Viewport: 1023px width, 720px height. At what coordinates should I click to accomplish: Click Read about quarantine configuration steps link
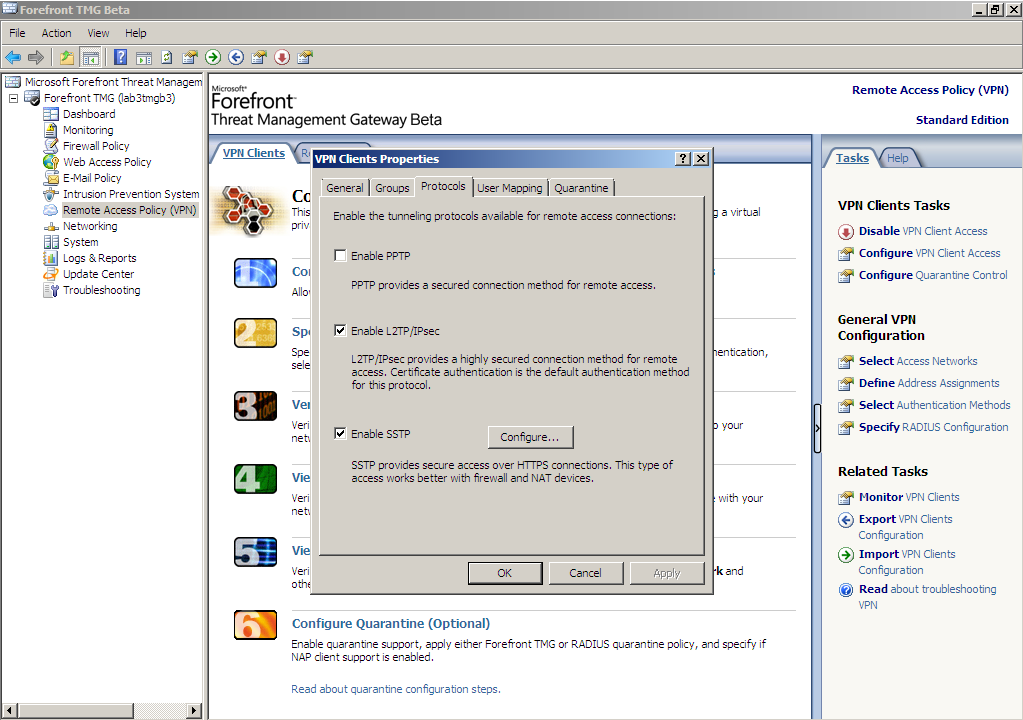pyautogui.click(x=396, y=689)
